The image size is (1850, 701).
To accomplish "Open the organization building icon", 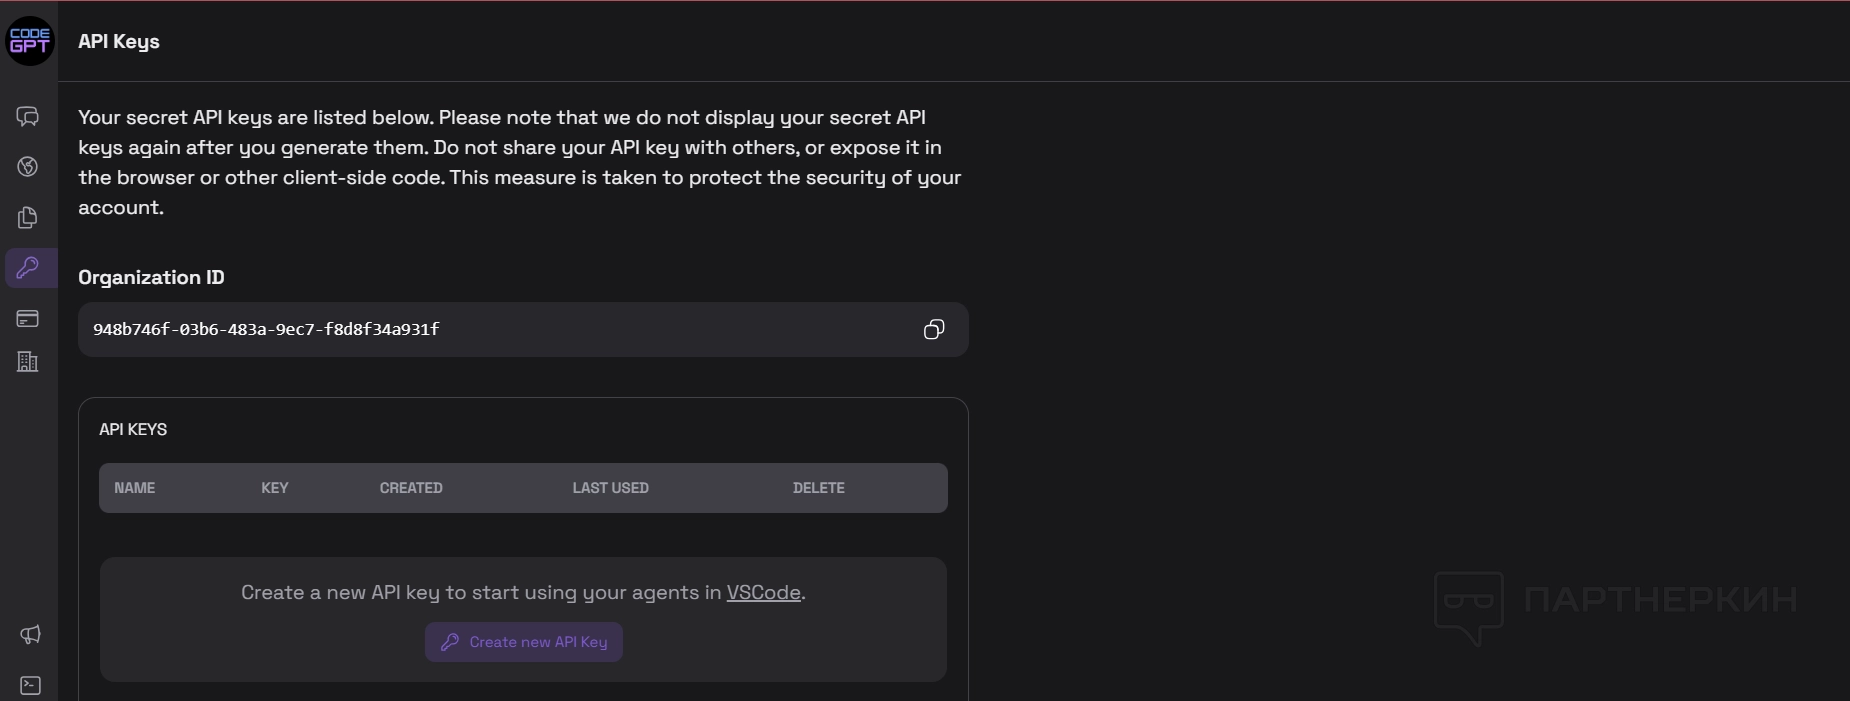I will point(28,361).
